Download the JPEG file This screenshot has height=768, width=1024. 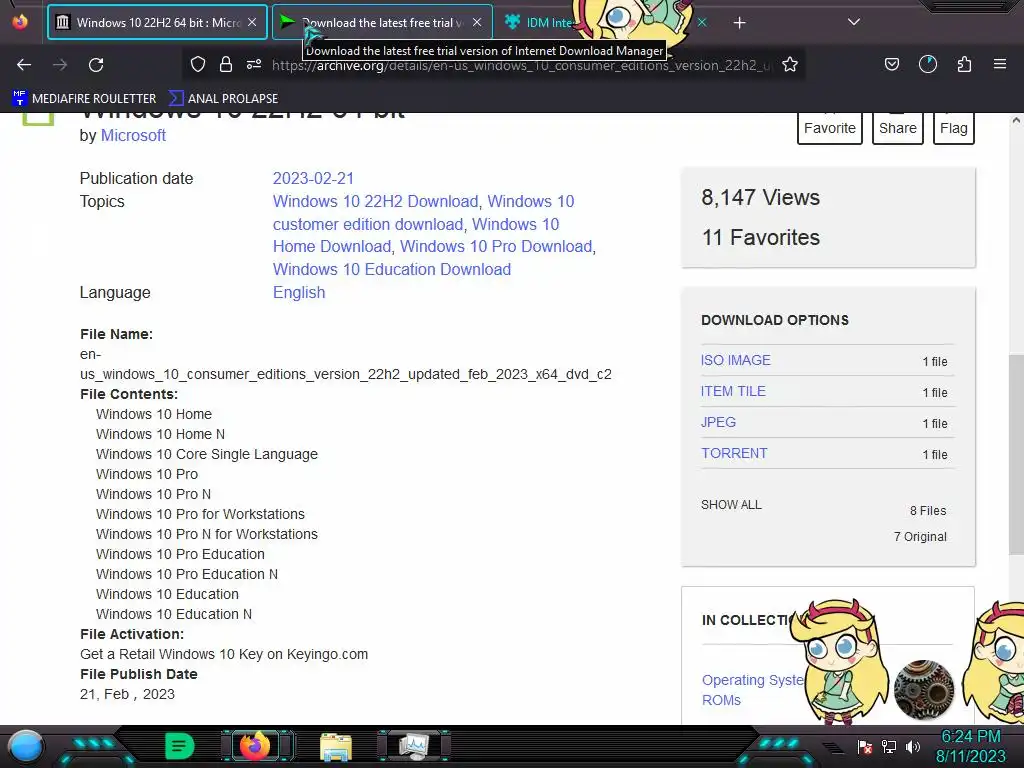[x=718, y=423]
